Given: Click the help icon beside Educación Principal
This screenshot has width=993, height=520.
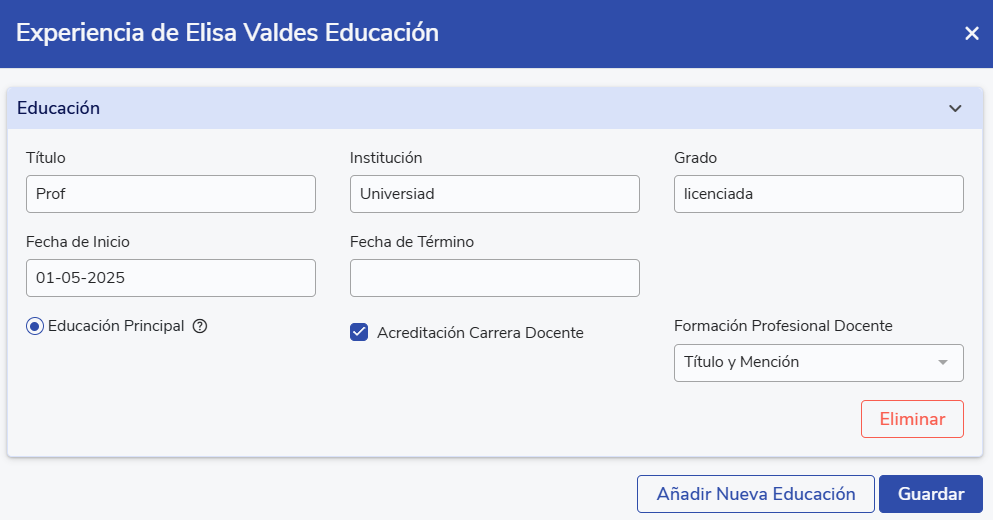Looking at the screenshot, I should pyautogui.click(x=199, y=325).
